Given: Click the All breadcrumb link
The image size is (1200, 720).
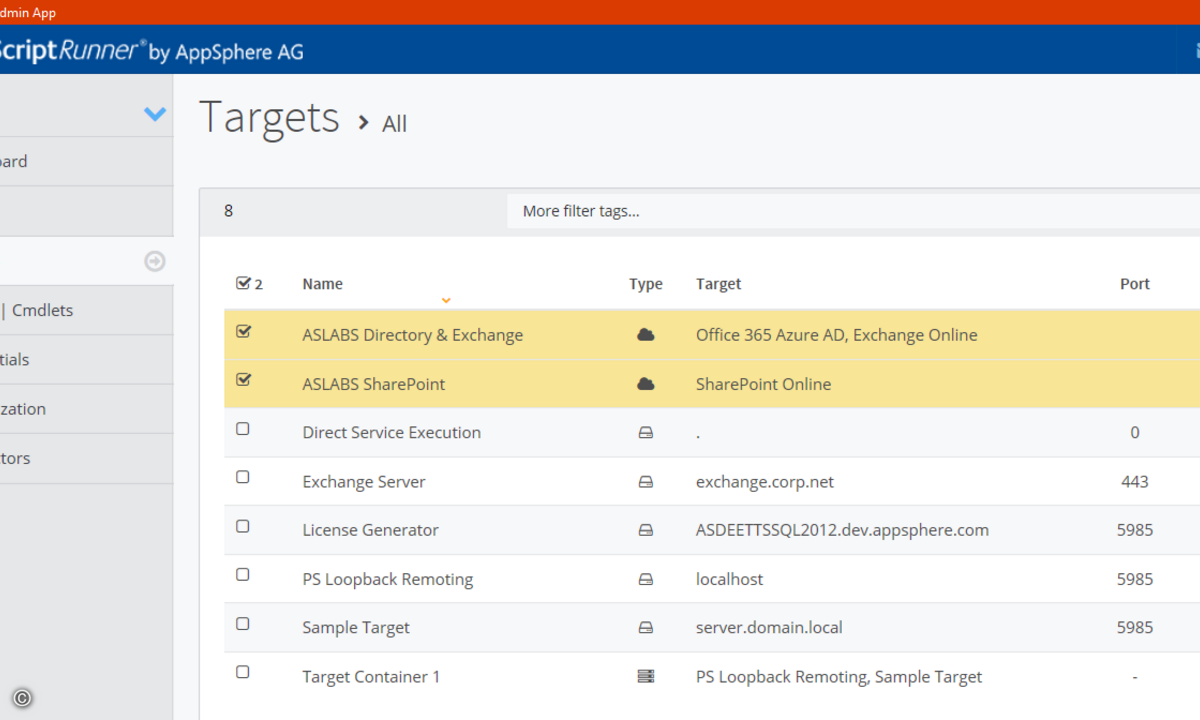Looking at the screenshot, I should [x=395, y=124].
